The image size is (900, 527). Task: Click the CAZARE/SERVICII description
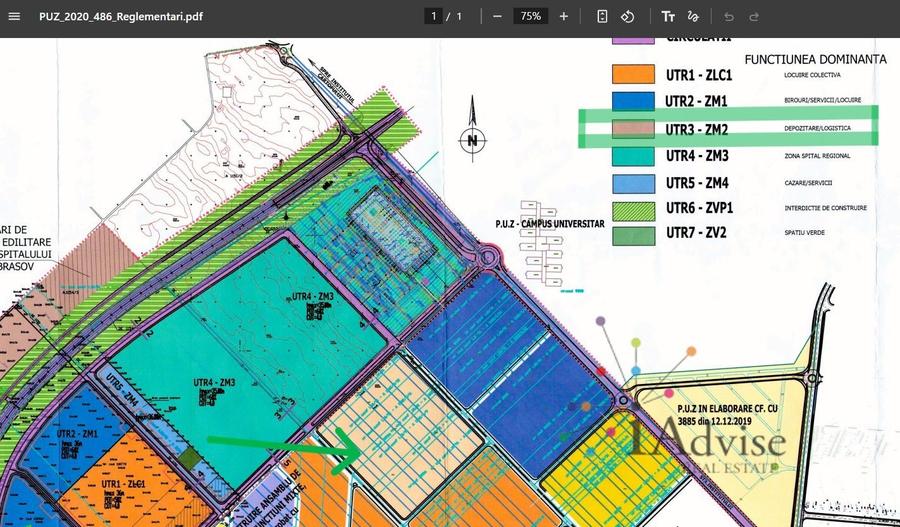808,183
